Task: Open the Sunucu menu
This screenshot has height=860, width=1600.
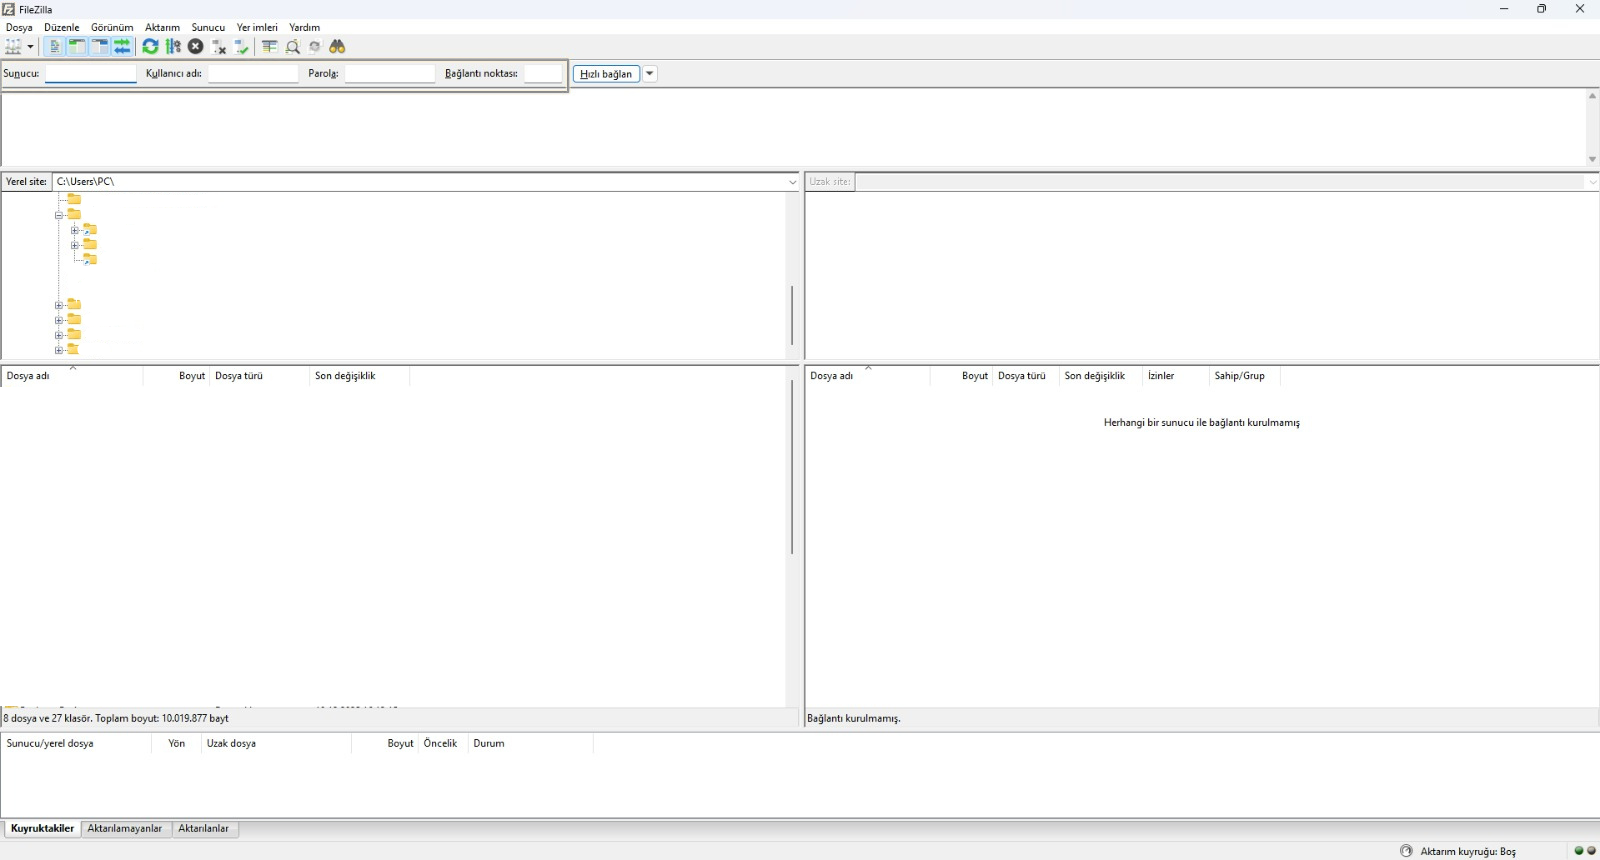Action: (208, 28)
